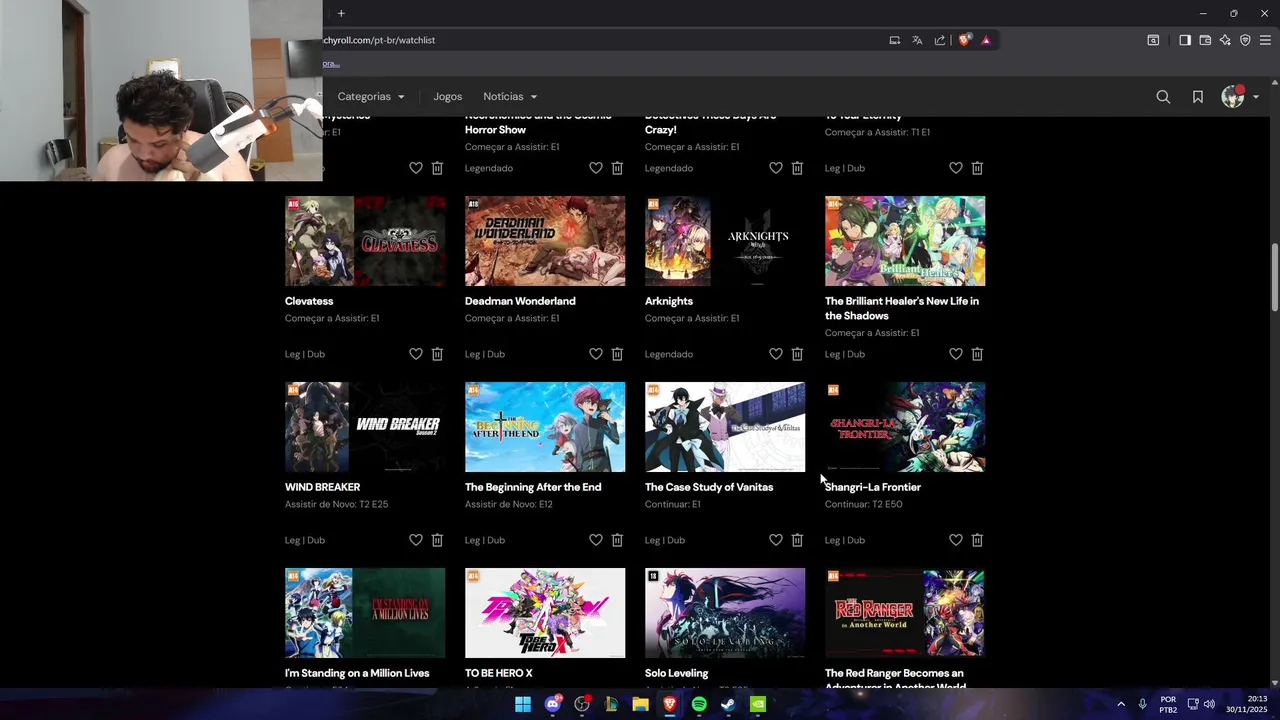This screenshot has width=1280, height=720.
Task: Open Spotify from the taskbar
Action: tap(699, 704)
